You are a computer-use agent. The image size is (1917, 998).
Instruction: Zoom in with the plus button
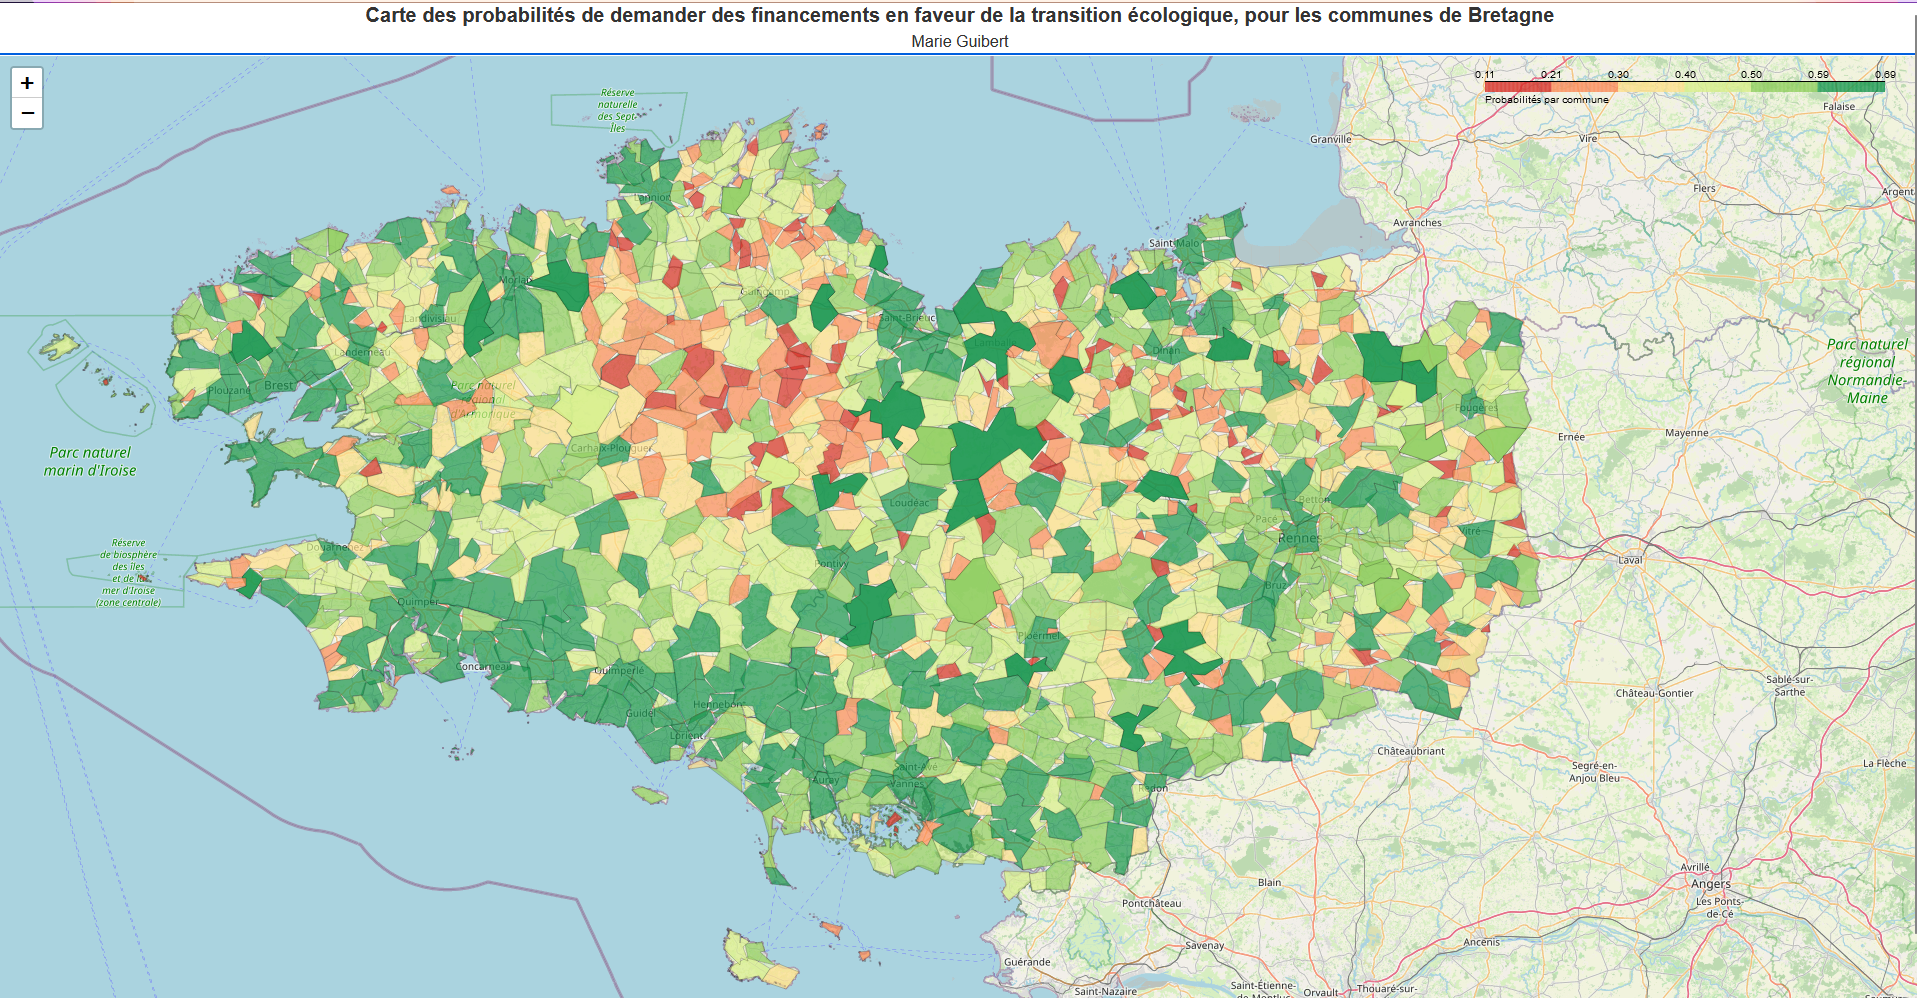click(27, 83)
